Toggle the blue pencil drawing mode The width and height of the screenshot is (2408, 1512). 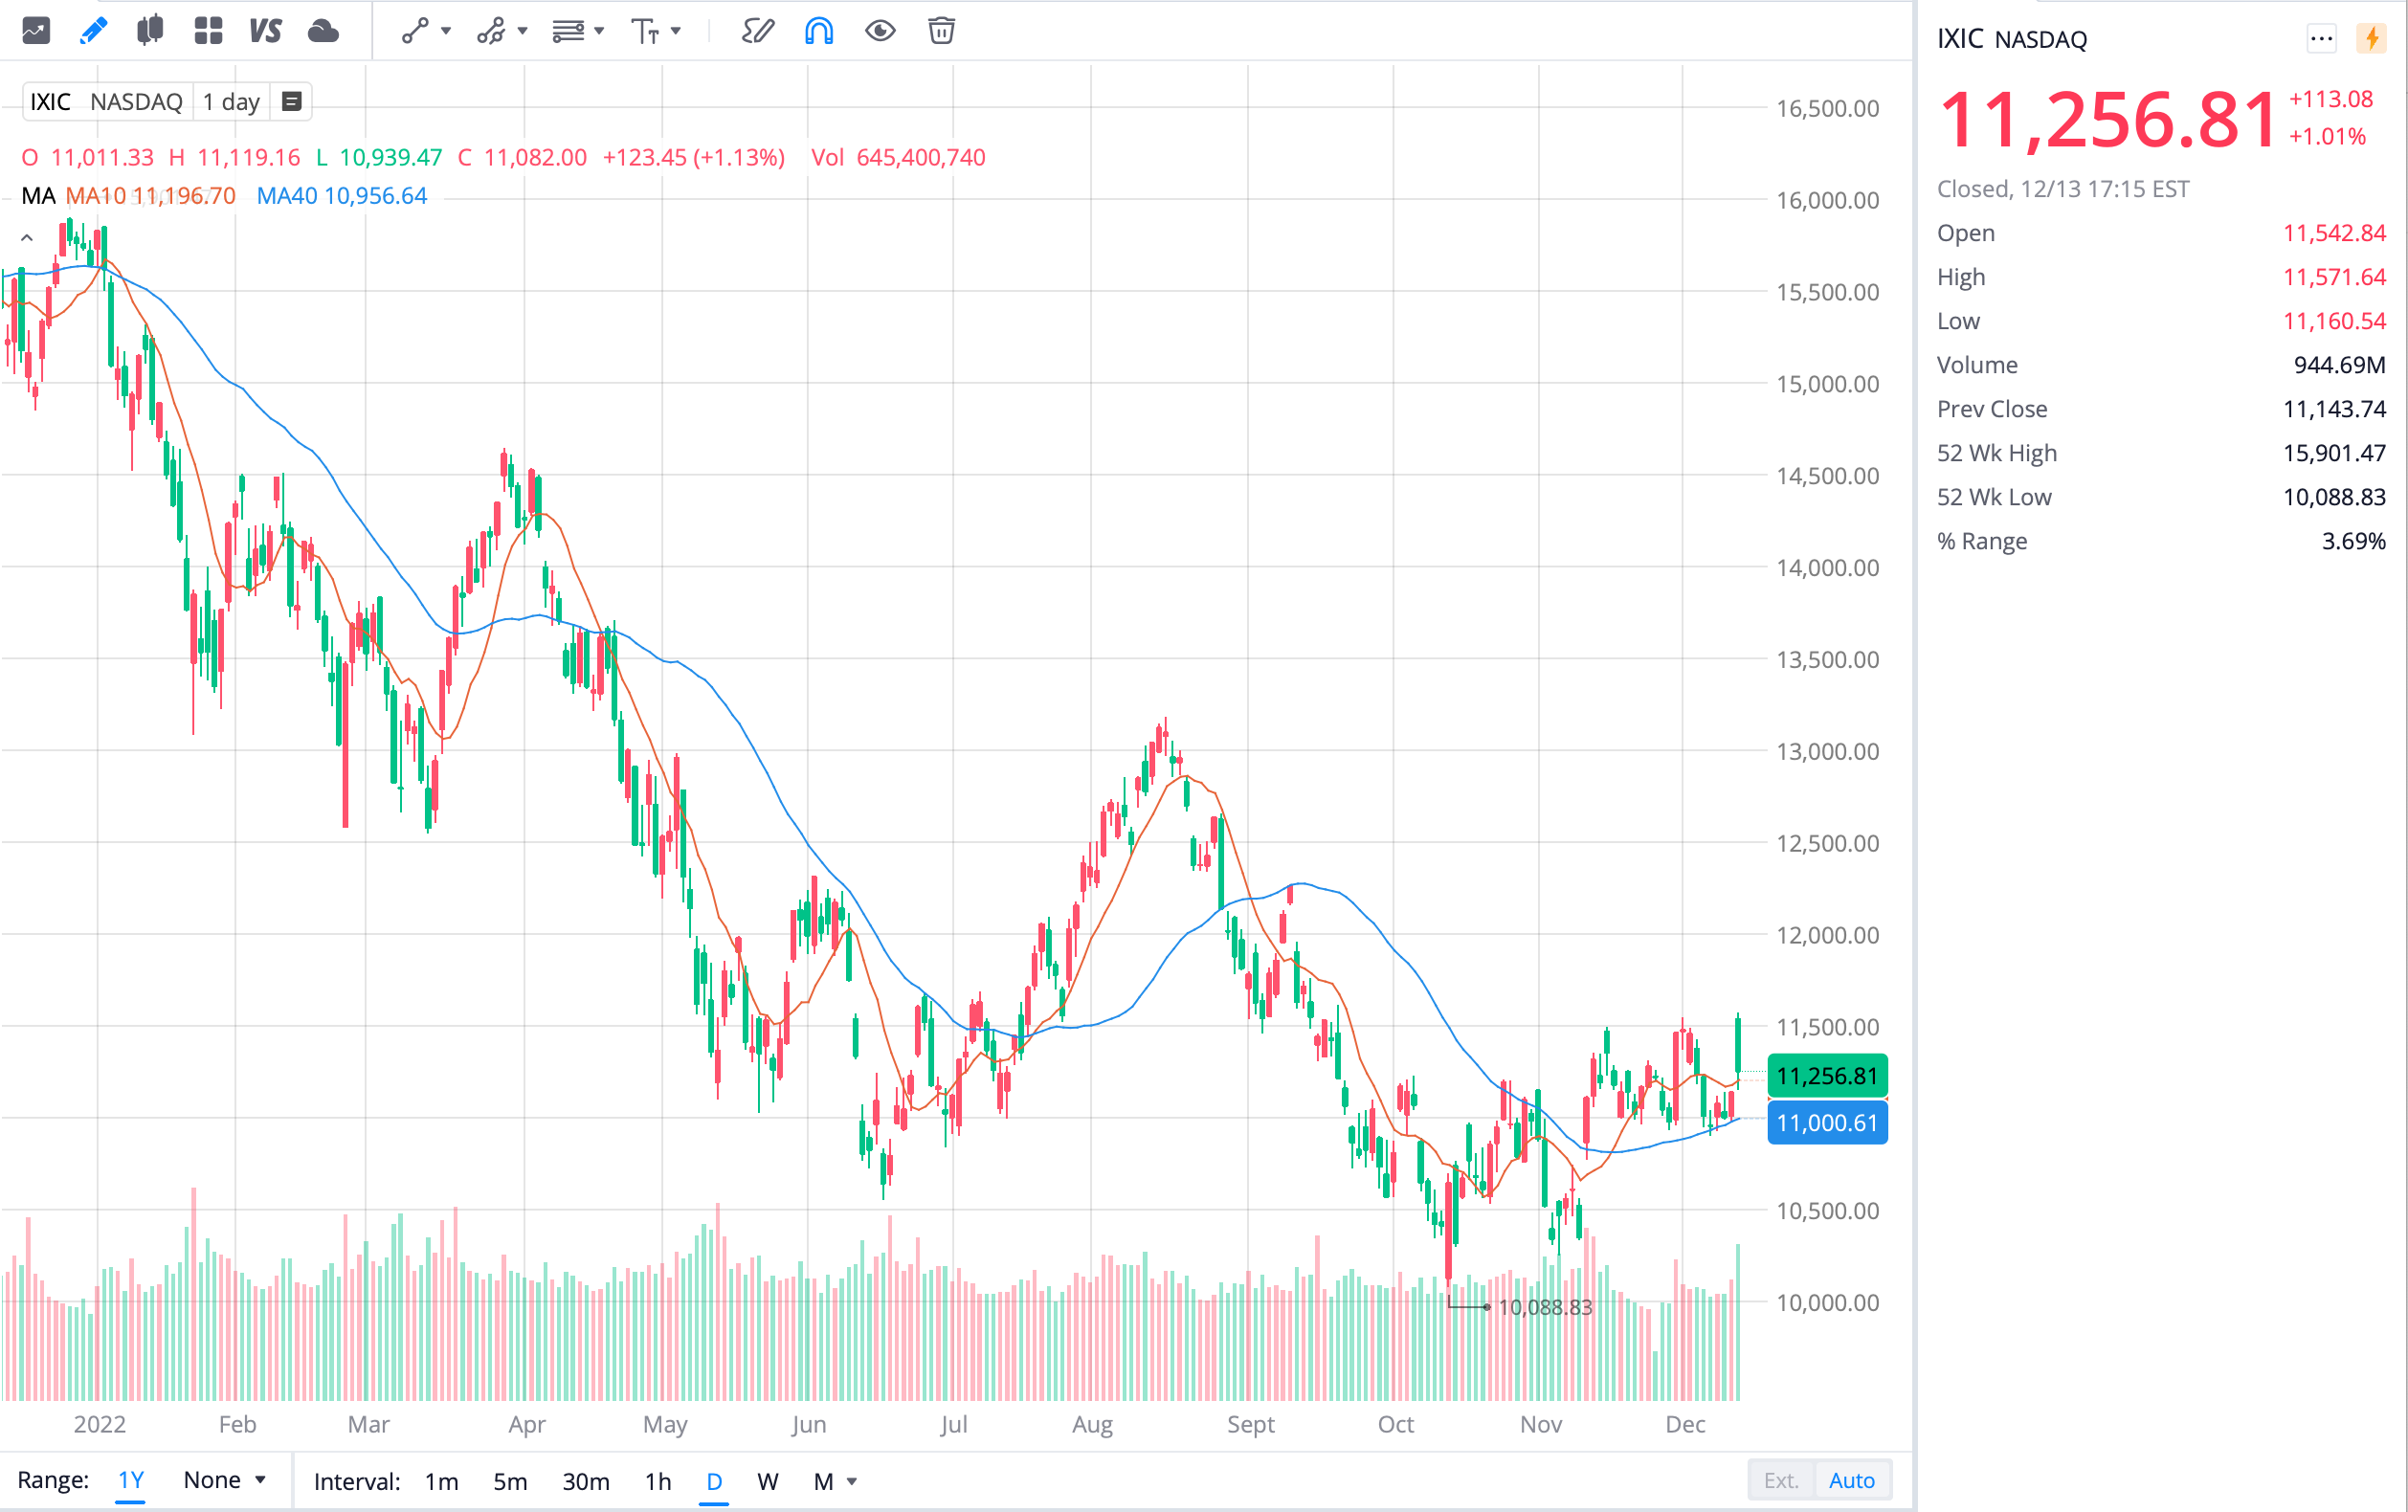[93, 31]
